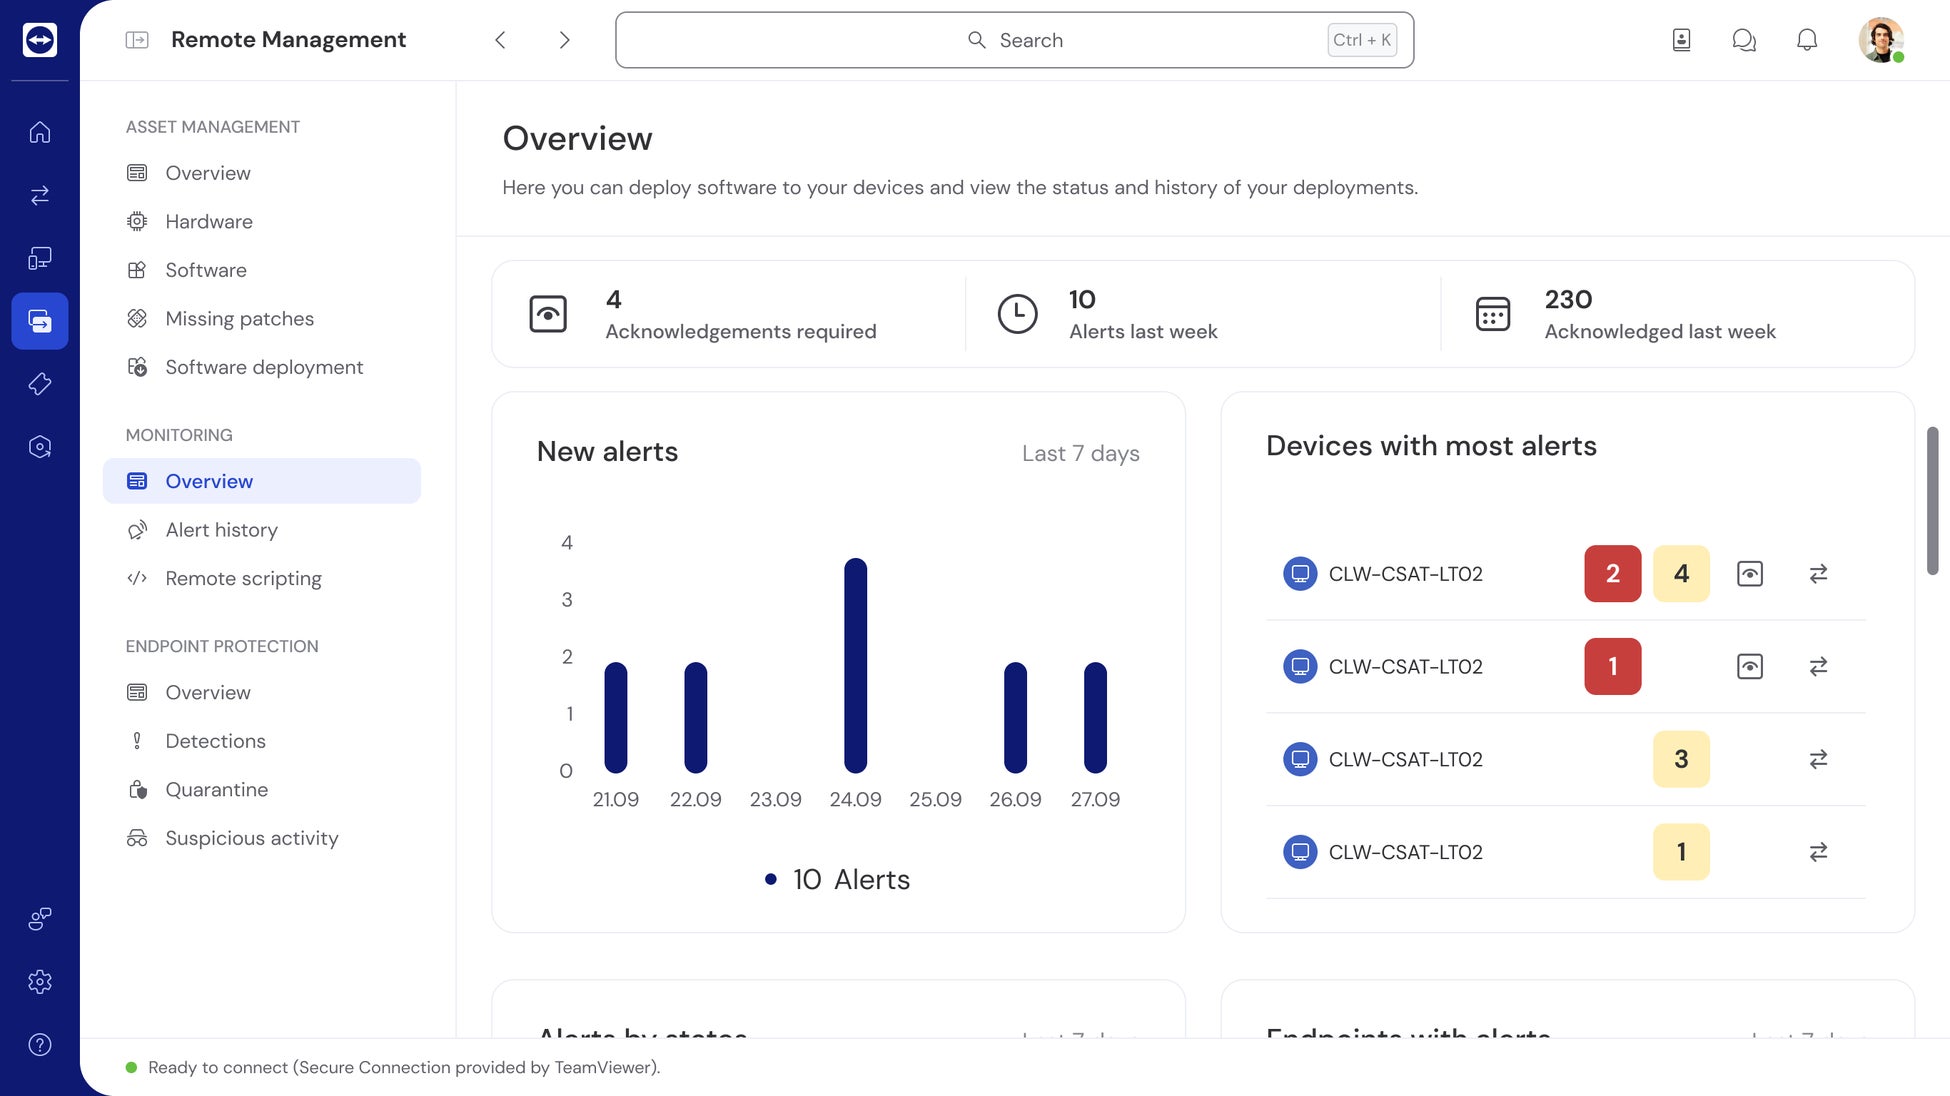Click the red badge showing 2 alerts
Viewport: 1950px width, 1096px height.
click(1612, 574)
